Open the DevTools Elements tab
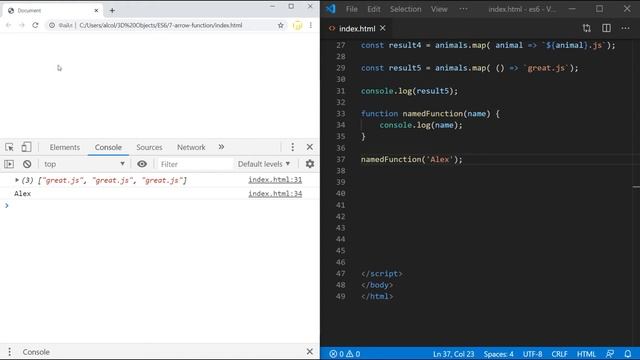640x360 pixels. click(64, 147)
